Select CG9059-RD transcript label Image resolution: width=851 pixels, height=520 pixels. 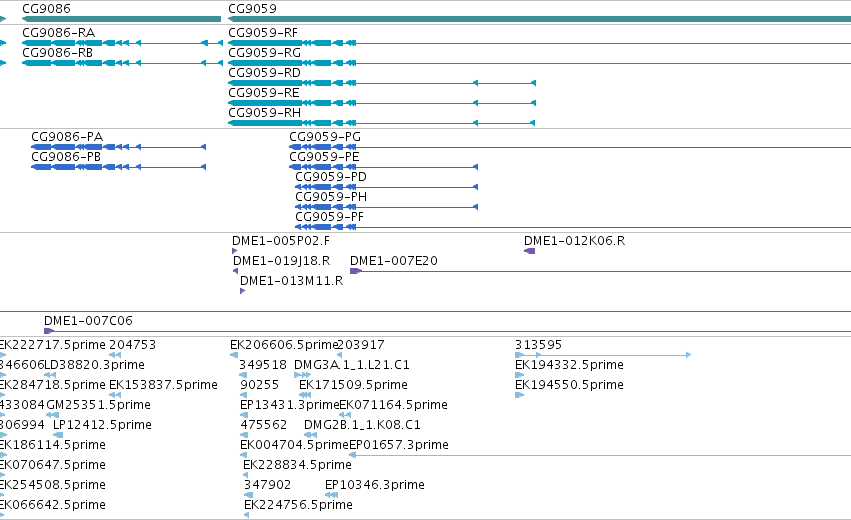(264, 73)
